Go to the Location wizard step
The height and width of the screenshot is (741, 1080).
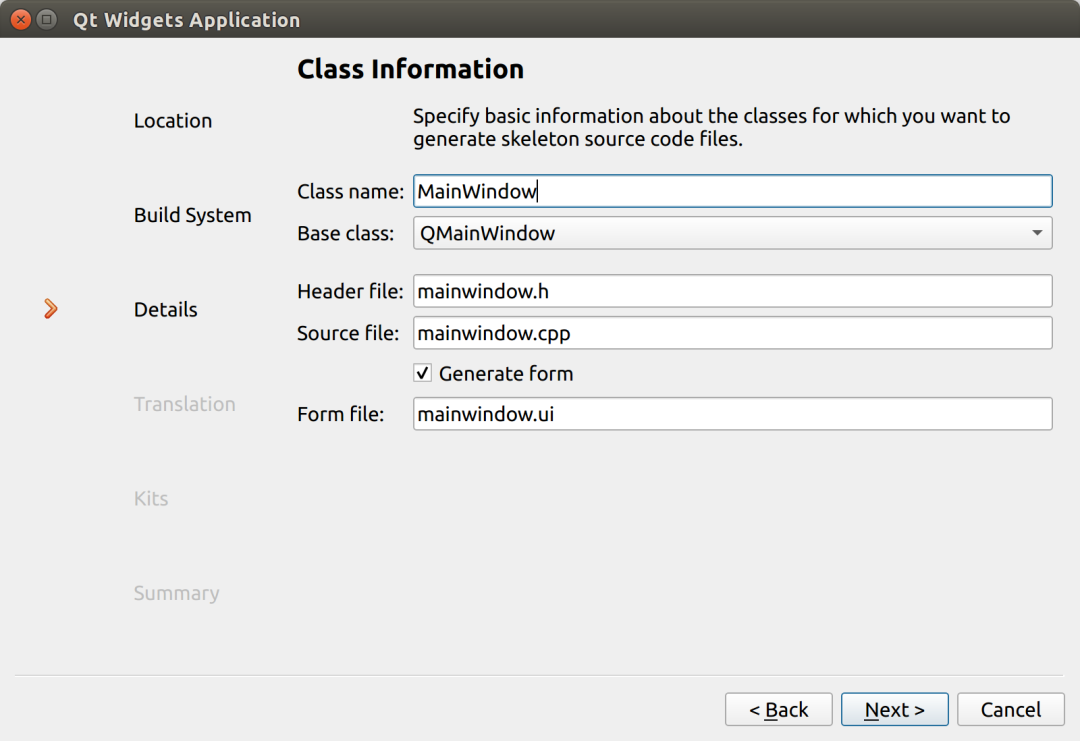(173, 121)
